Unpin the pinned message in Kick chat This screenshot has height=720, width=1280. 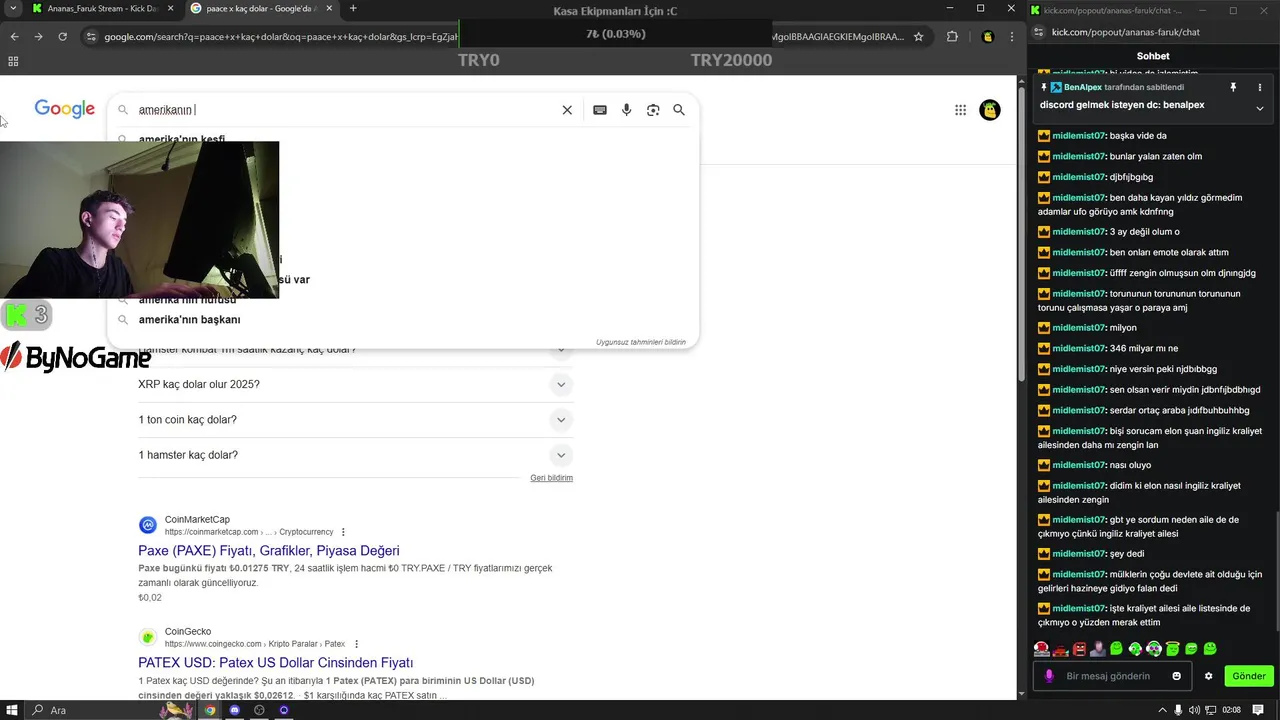[x=1233, y=87]
